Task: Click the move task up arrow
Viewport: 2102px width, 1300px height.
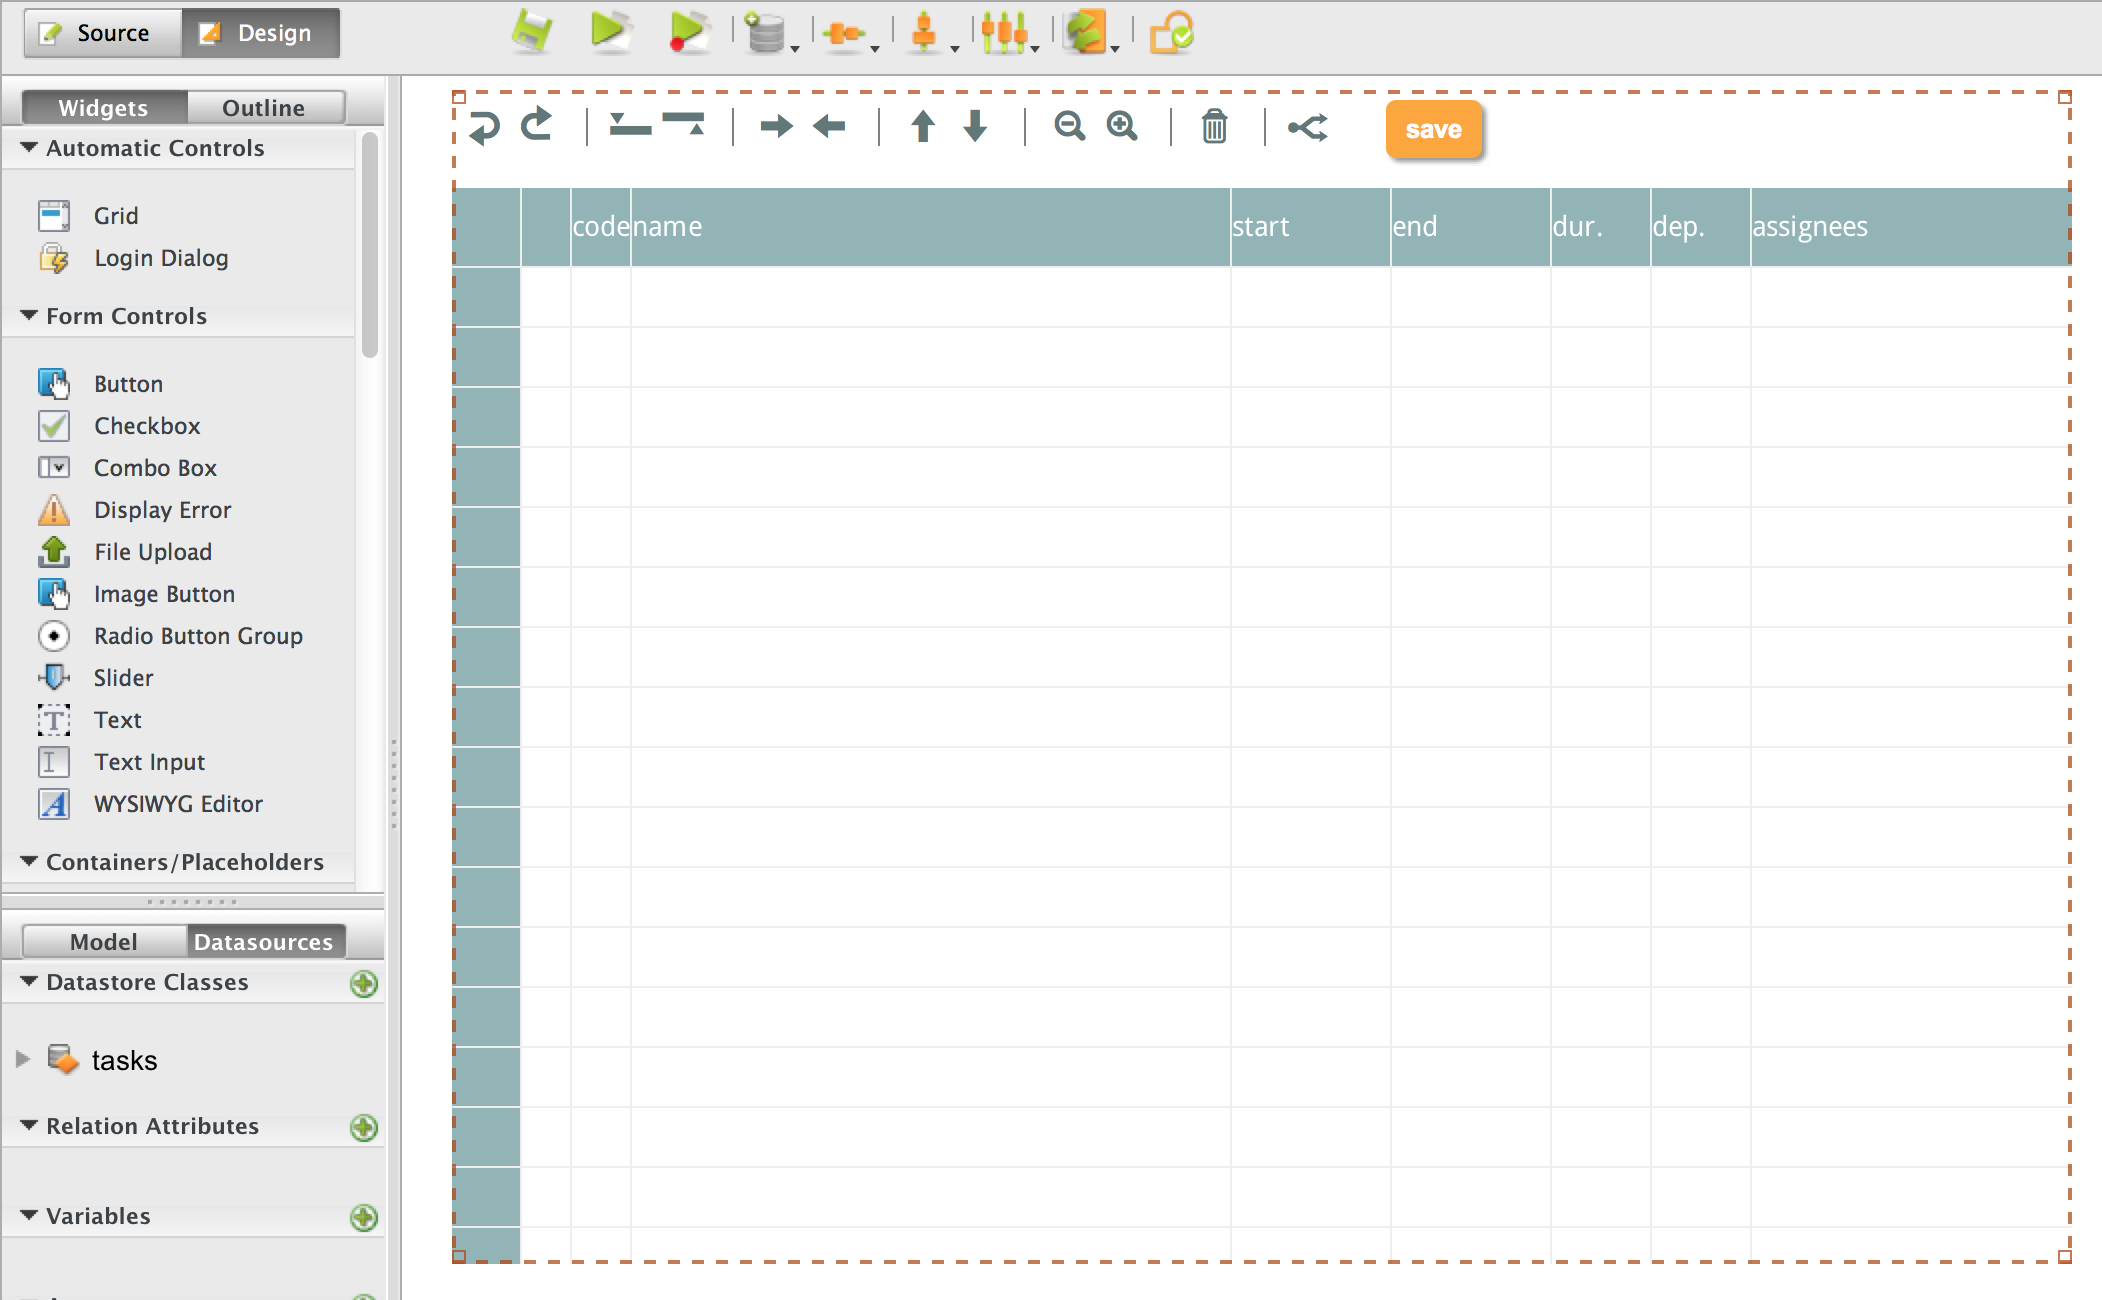Action: pyautogui.click(x=923, y=126)
